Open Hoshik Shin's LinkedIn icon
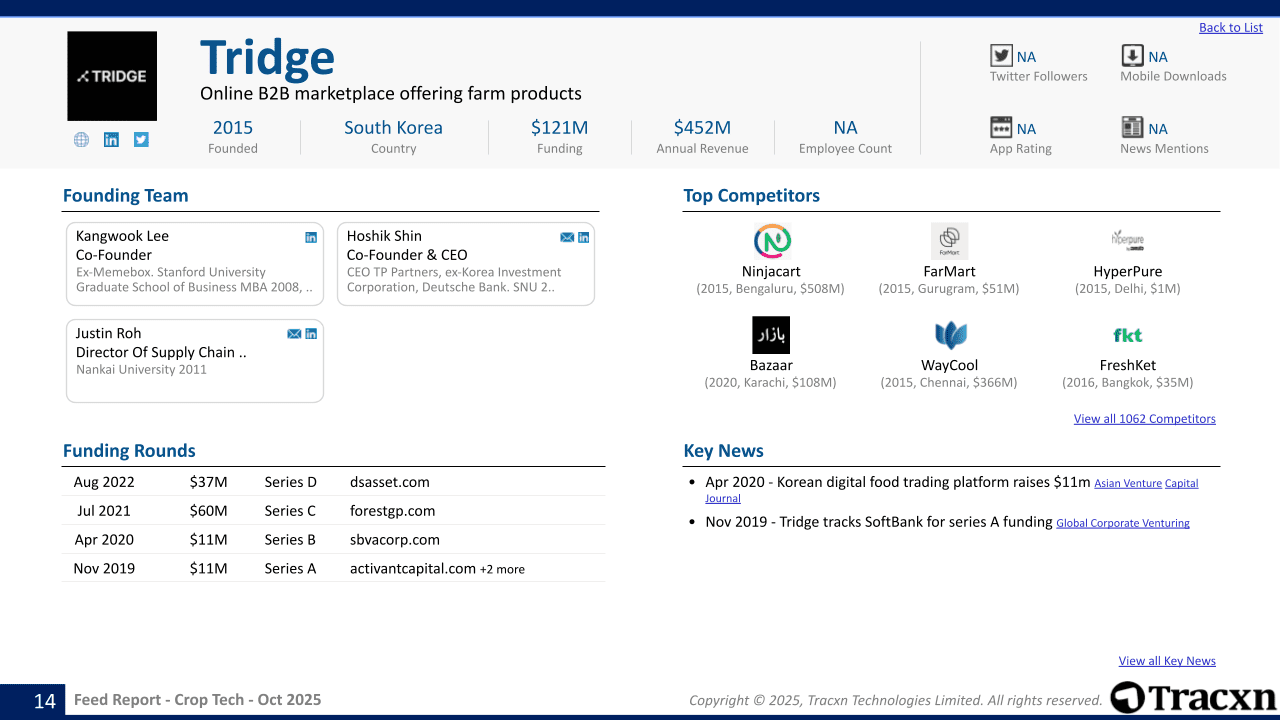This screenshot has width=1280, height=720. [584, 237]
